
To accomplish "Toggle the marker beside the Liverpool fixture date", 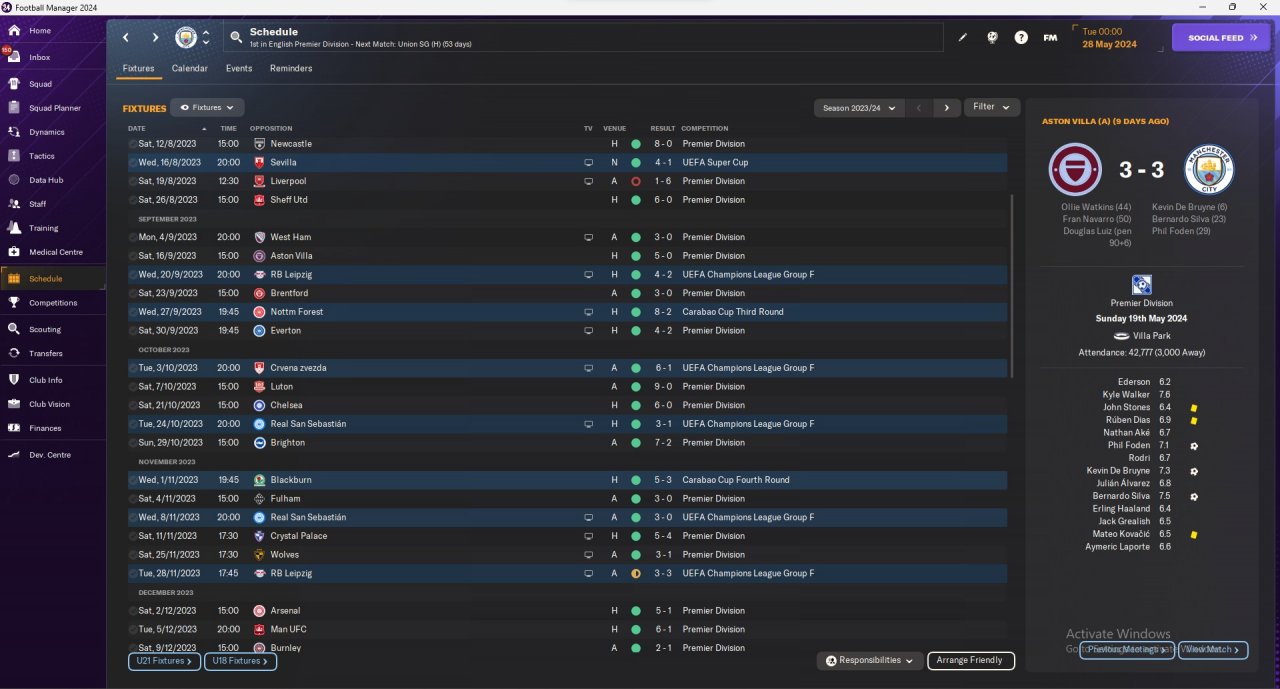I will tap(132, 182).
